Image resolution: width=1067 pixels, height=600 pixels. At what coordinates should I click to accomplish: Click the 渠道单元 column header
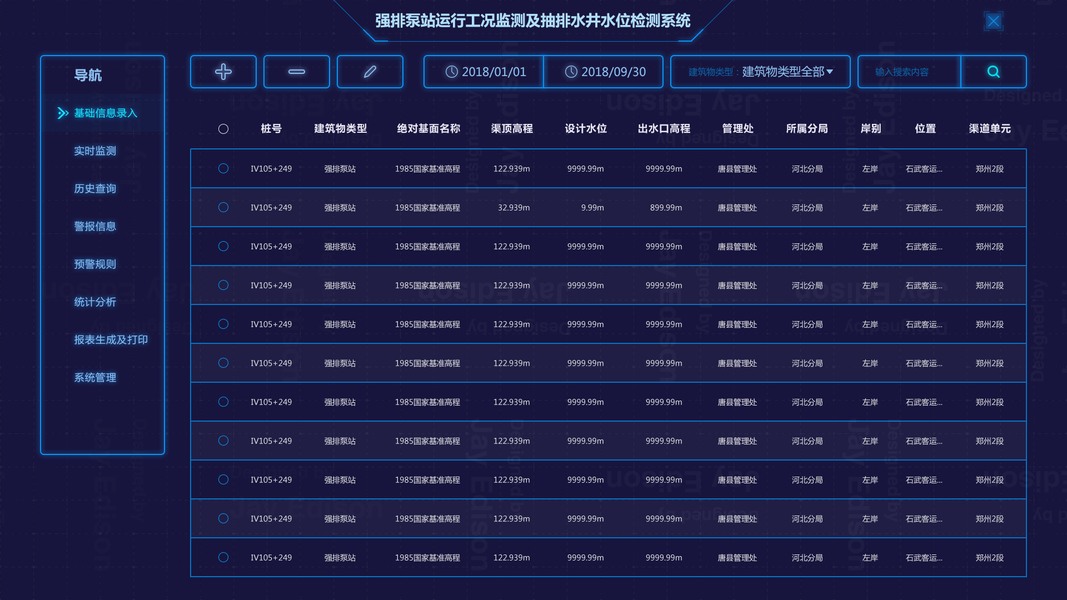[x=990, y=129]
